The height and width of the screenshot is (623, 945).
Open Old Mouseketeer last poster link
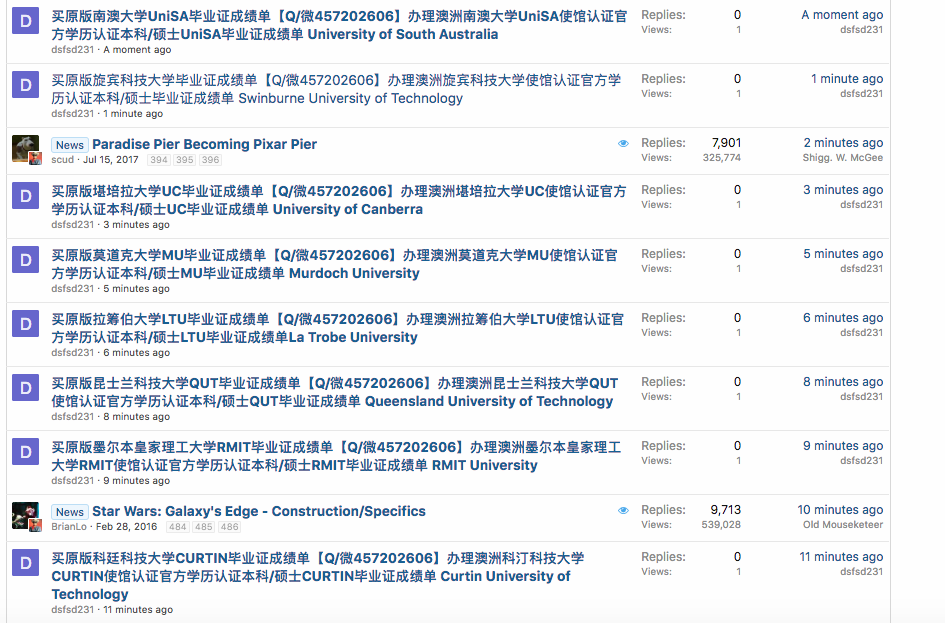pos(843,525)
